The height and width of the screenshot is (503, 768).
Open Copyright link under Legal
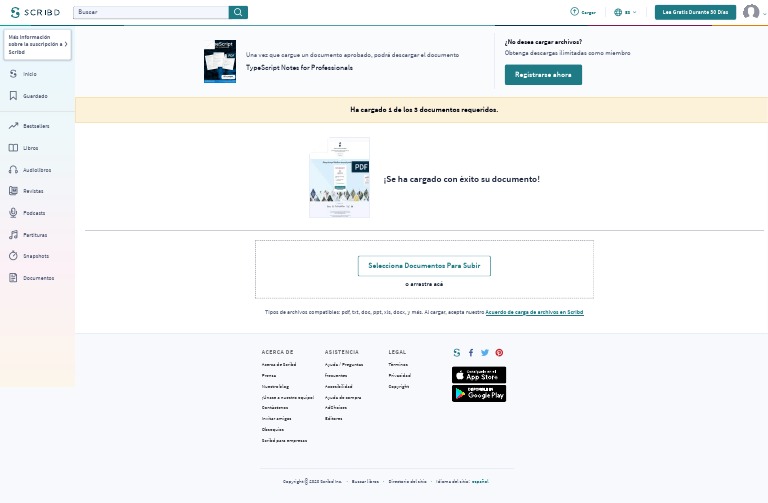tap(399, 386)
